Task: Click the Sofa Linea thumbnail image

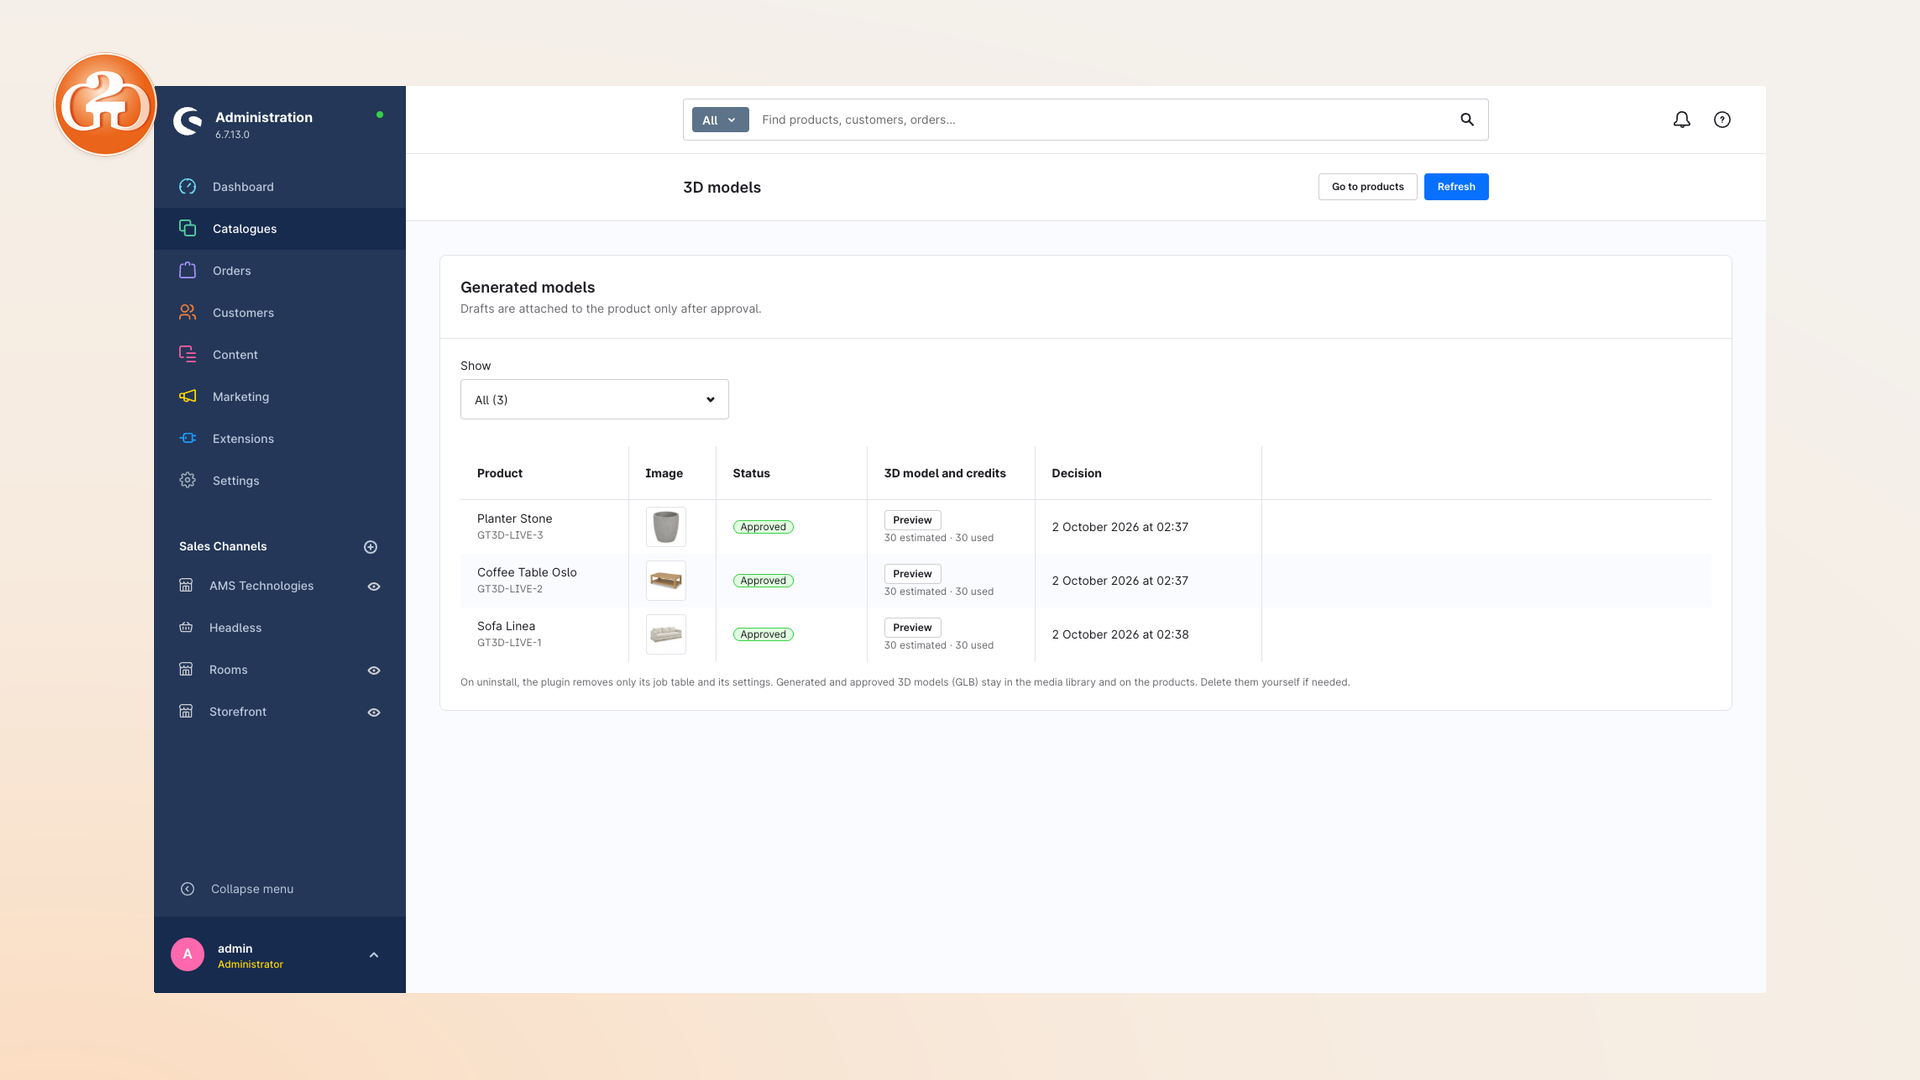Action: (666, 635)
